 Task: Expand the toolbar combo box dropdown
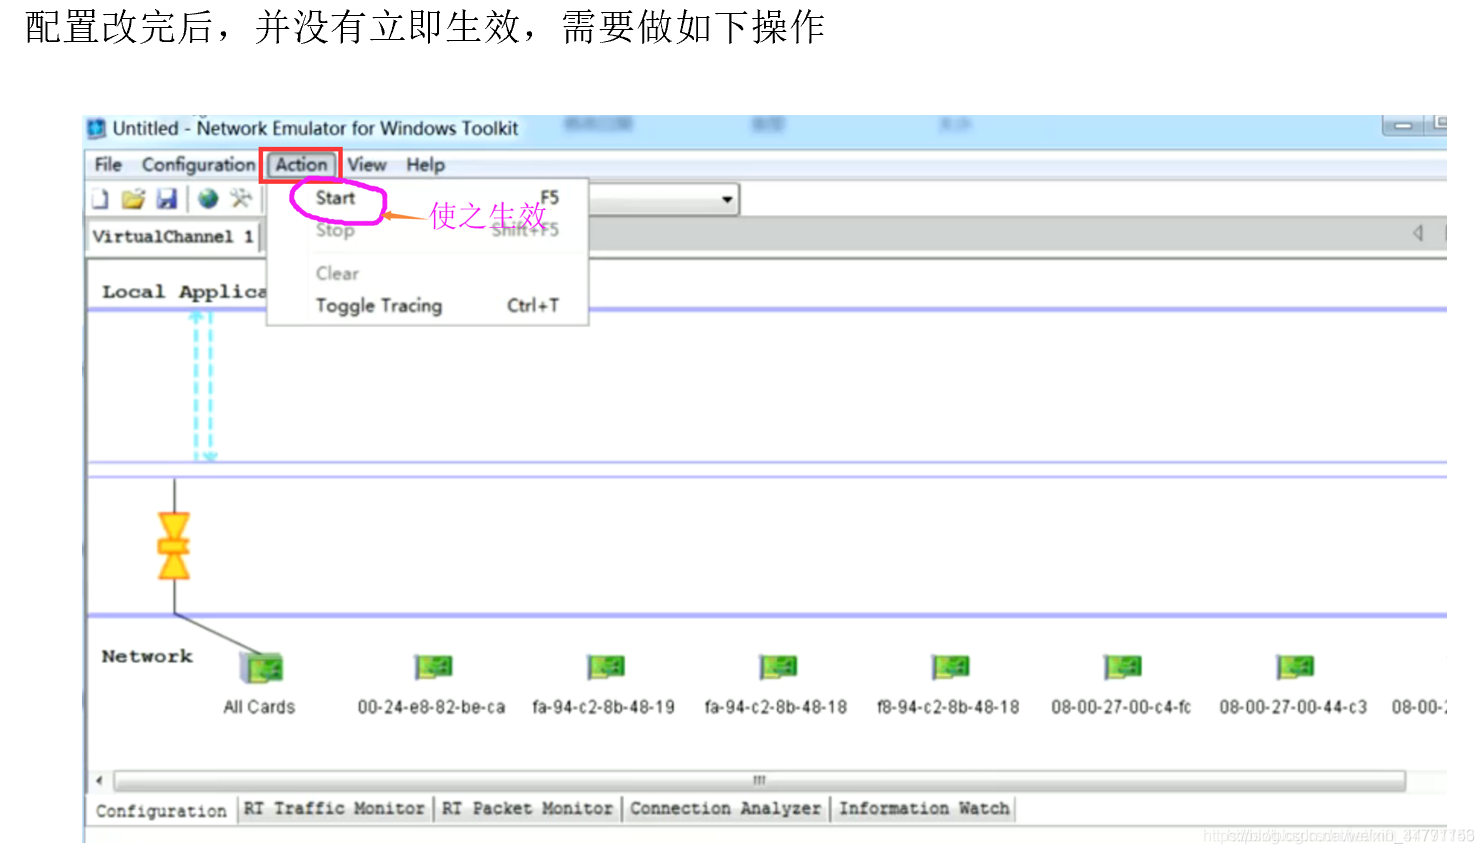point(727,199)
